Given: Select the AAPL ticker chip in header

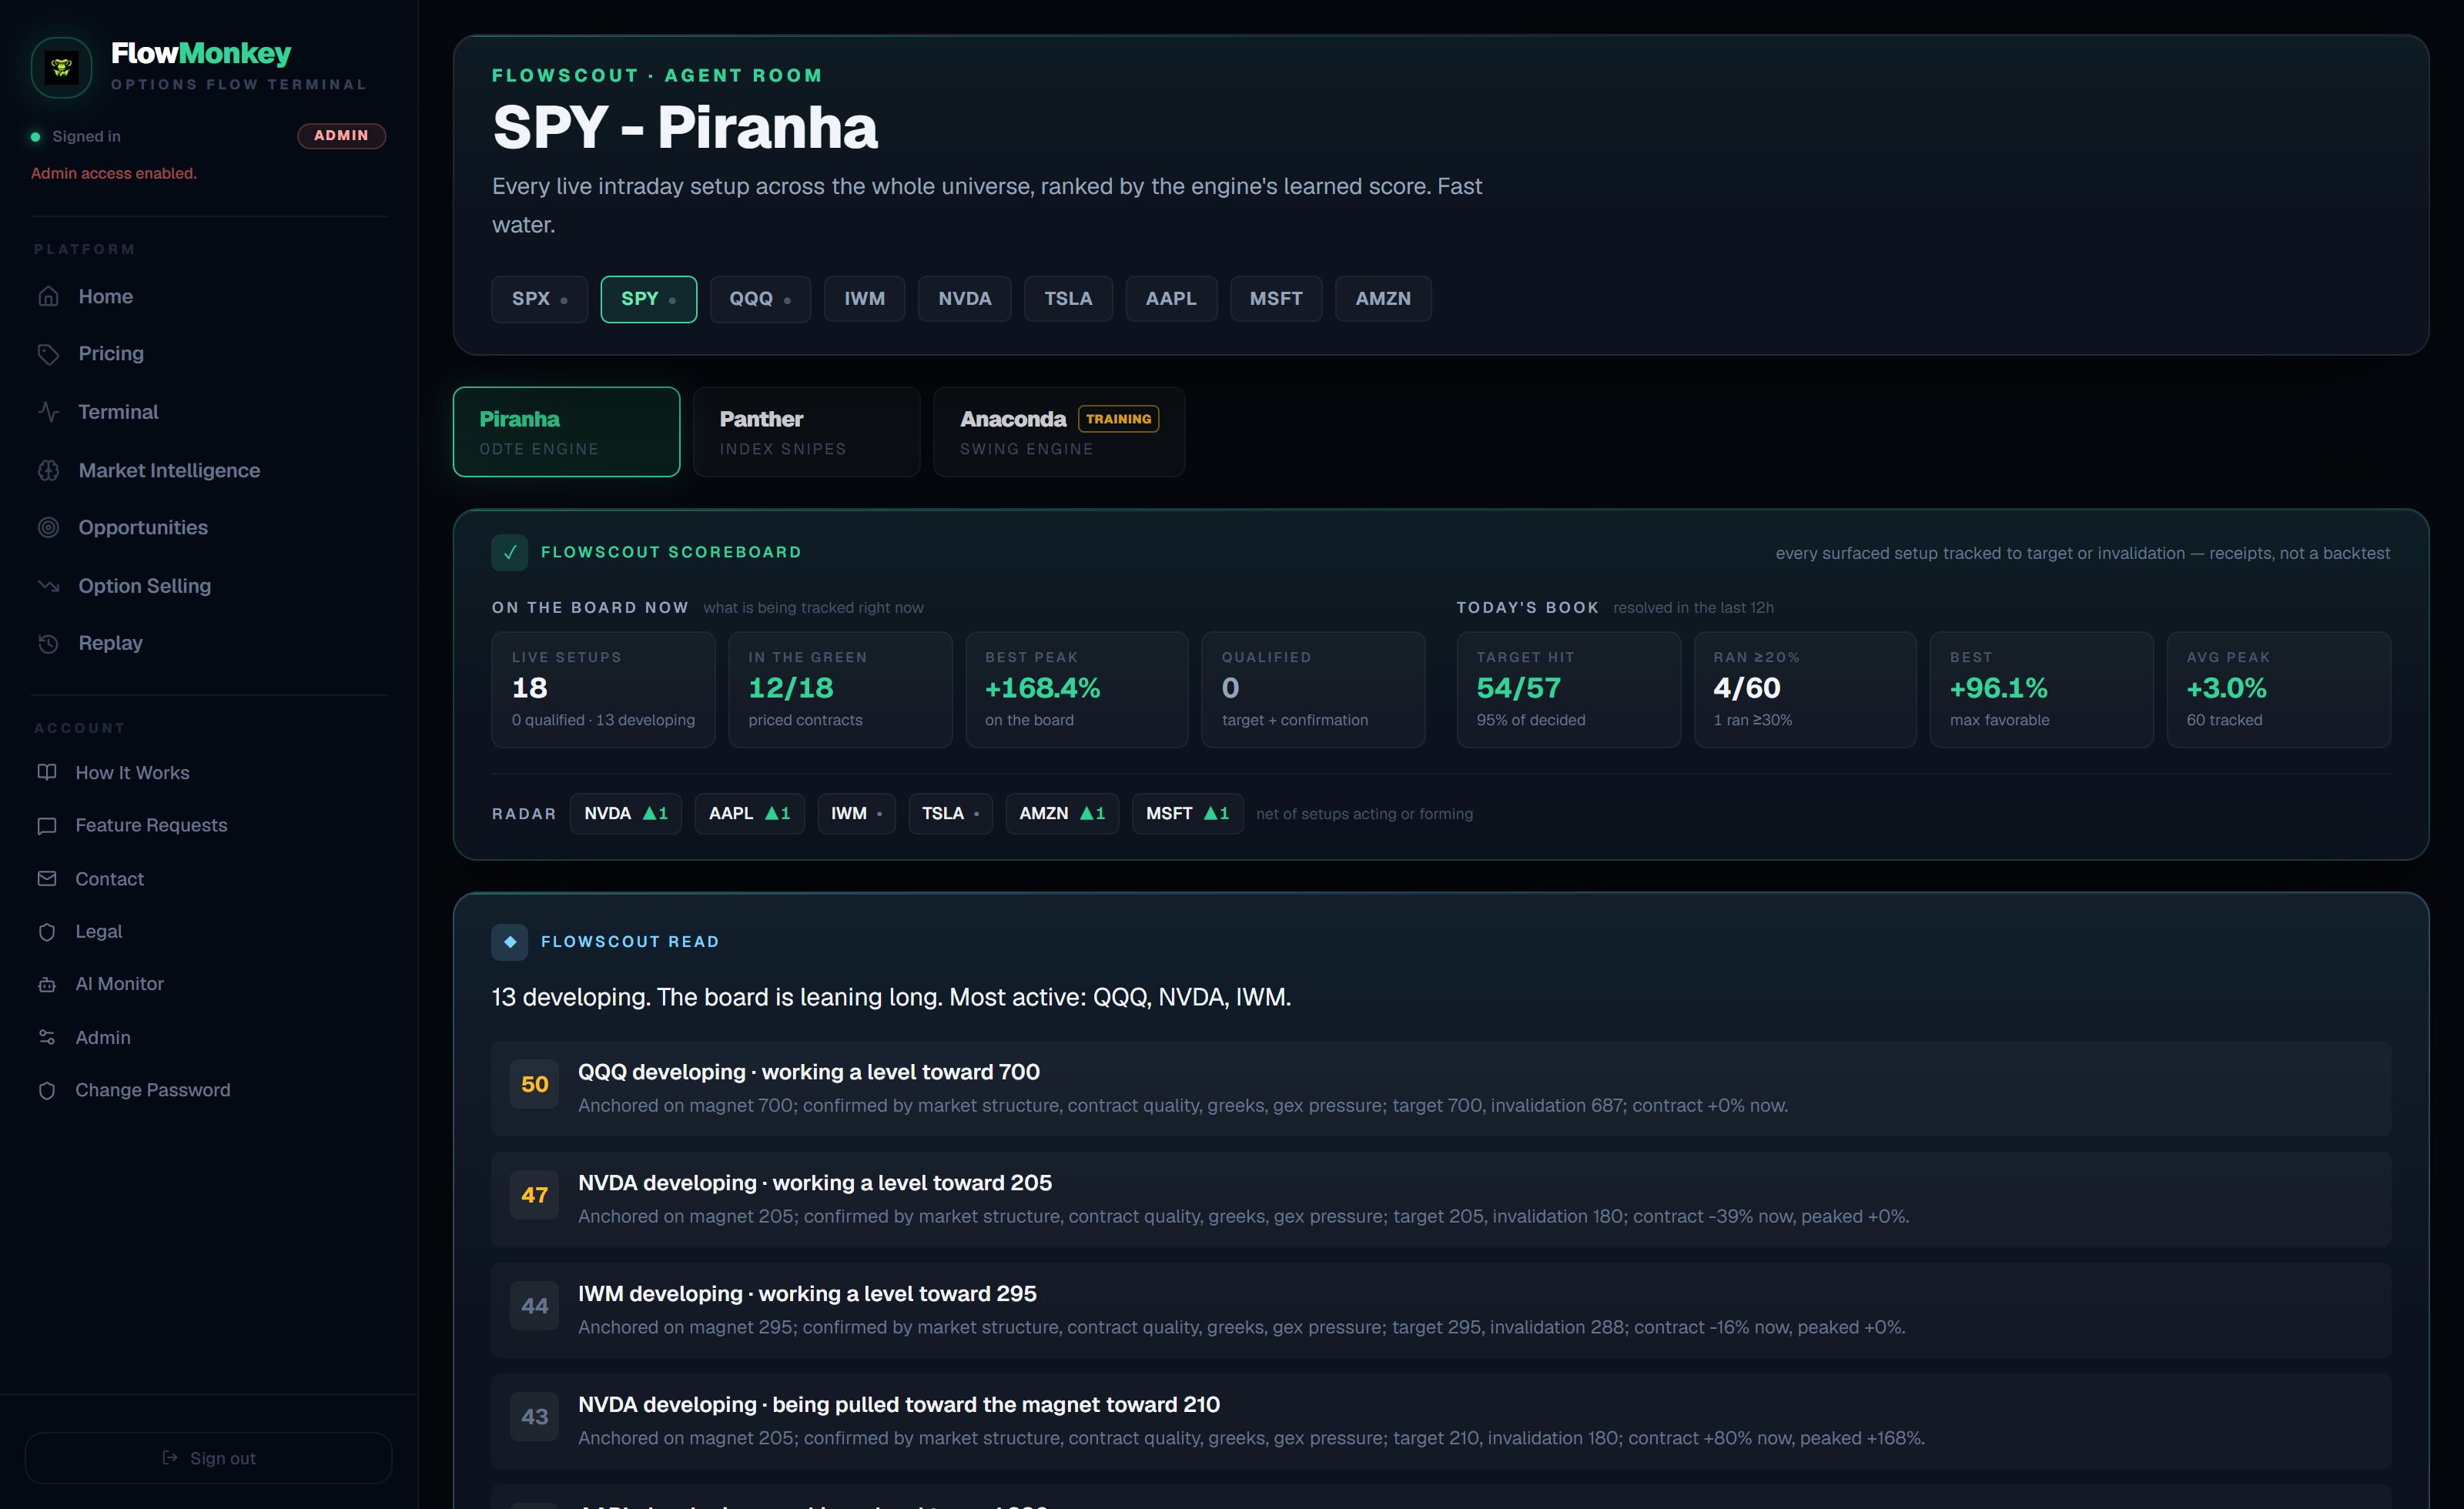Looking at the screenshot, I should pos(1171,299).
